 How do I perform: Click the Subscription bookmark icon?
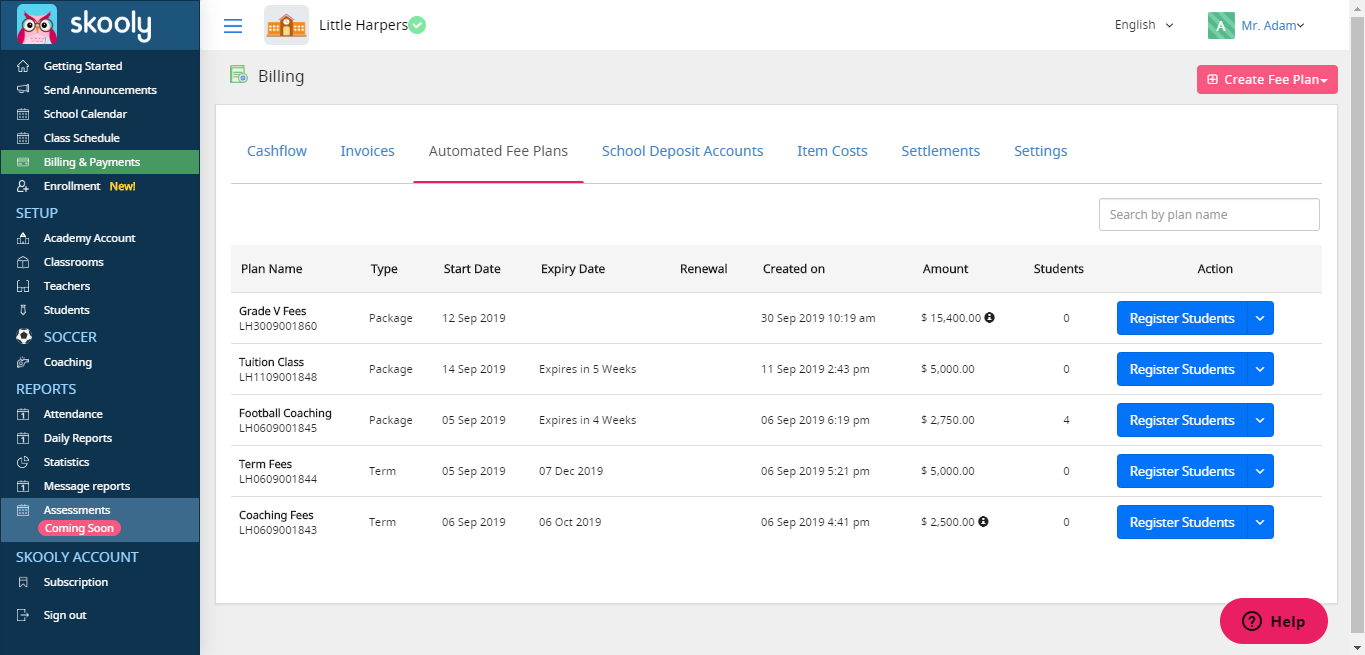pos(23,582)
